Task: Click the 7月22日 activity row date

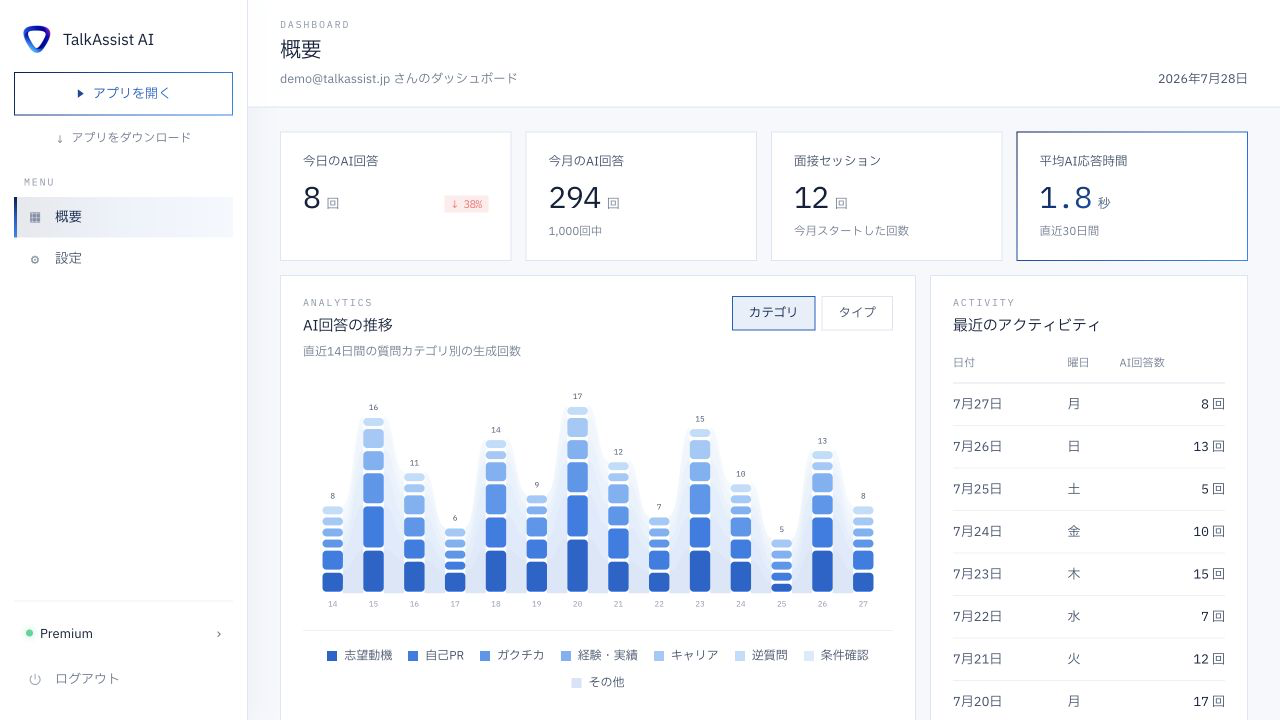Action: (977, 617)
